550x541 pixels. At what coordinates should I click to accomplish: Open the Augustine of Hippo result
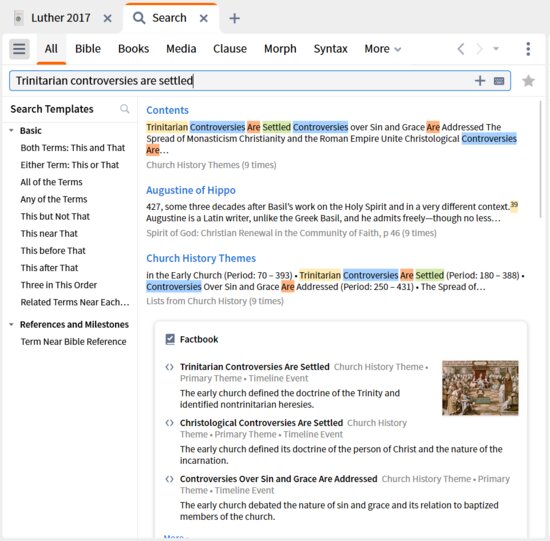191,190
